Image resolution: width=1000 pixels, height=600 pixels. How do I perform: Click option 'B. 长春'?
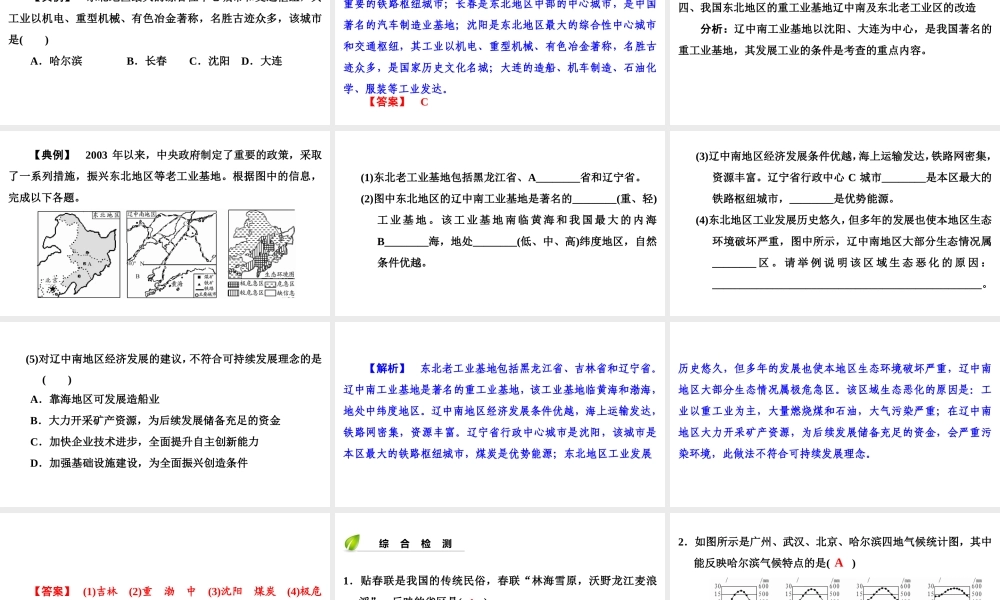tap(147, 61)
